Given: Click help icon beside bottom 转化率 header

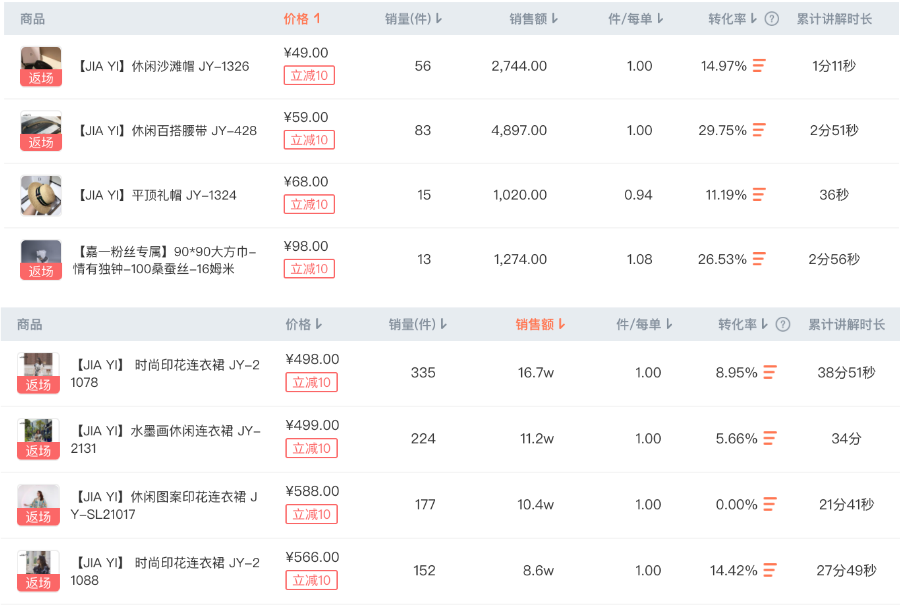Looking at the screenshot, I should (x=783, y=325).
